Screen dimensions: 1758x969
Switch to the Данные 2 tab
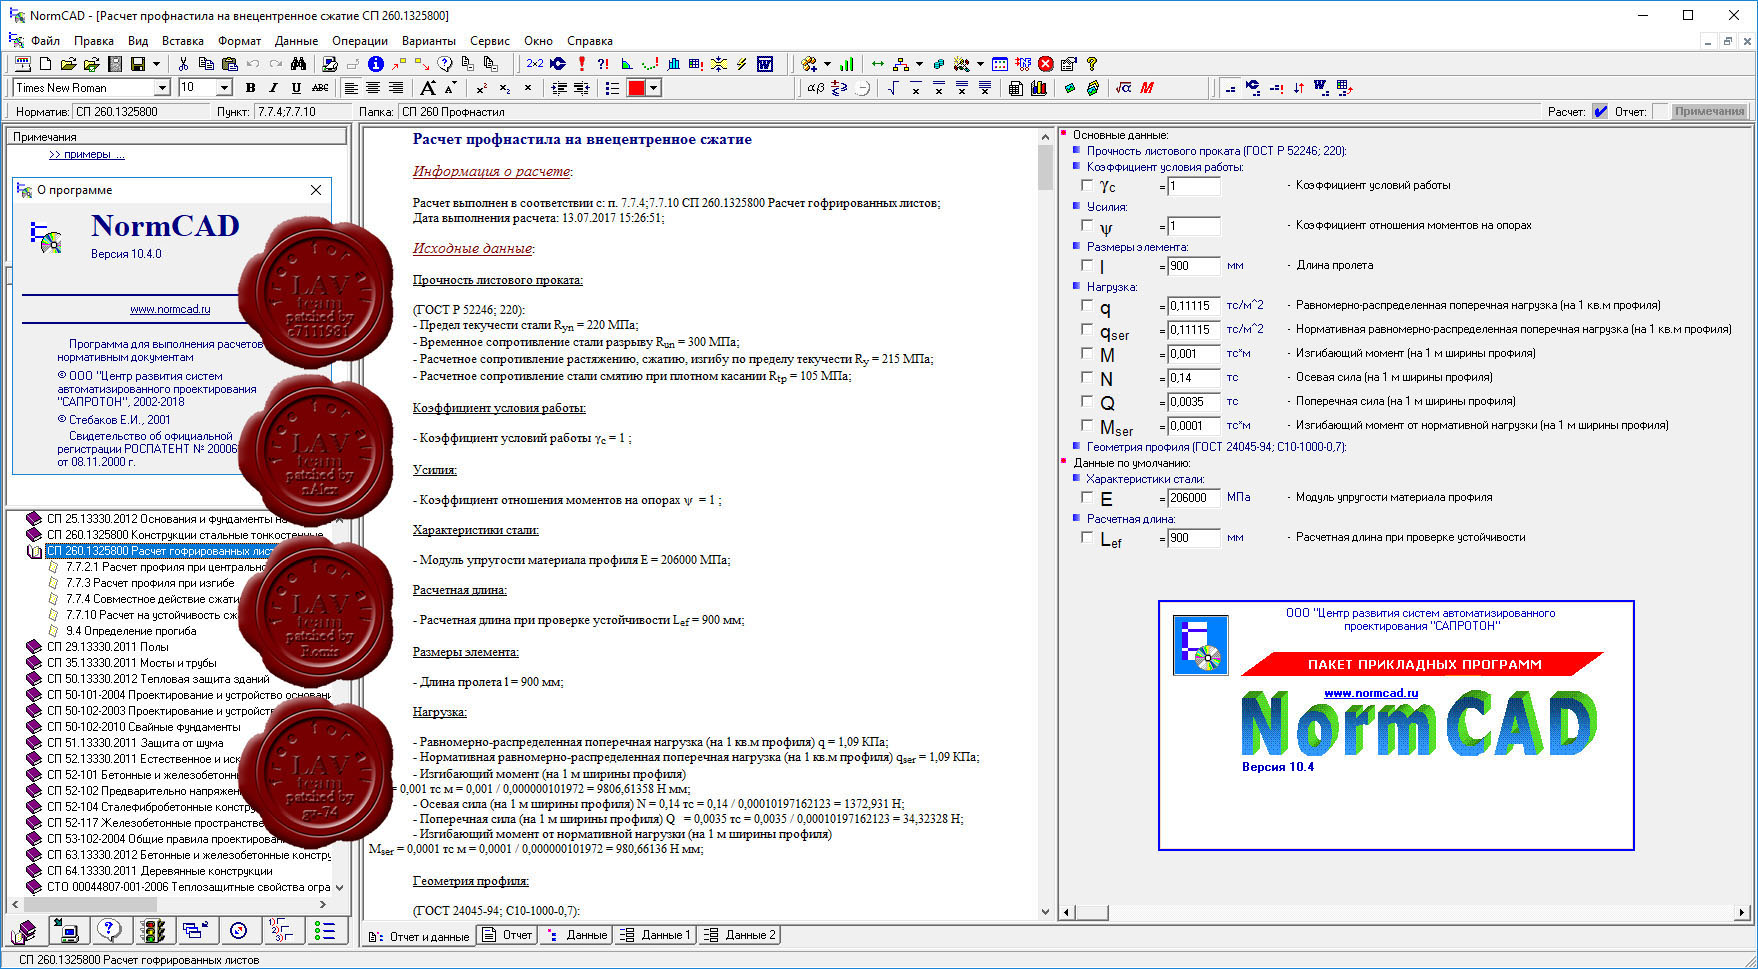coord(739,935)
